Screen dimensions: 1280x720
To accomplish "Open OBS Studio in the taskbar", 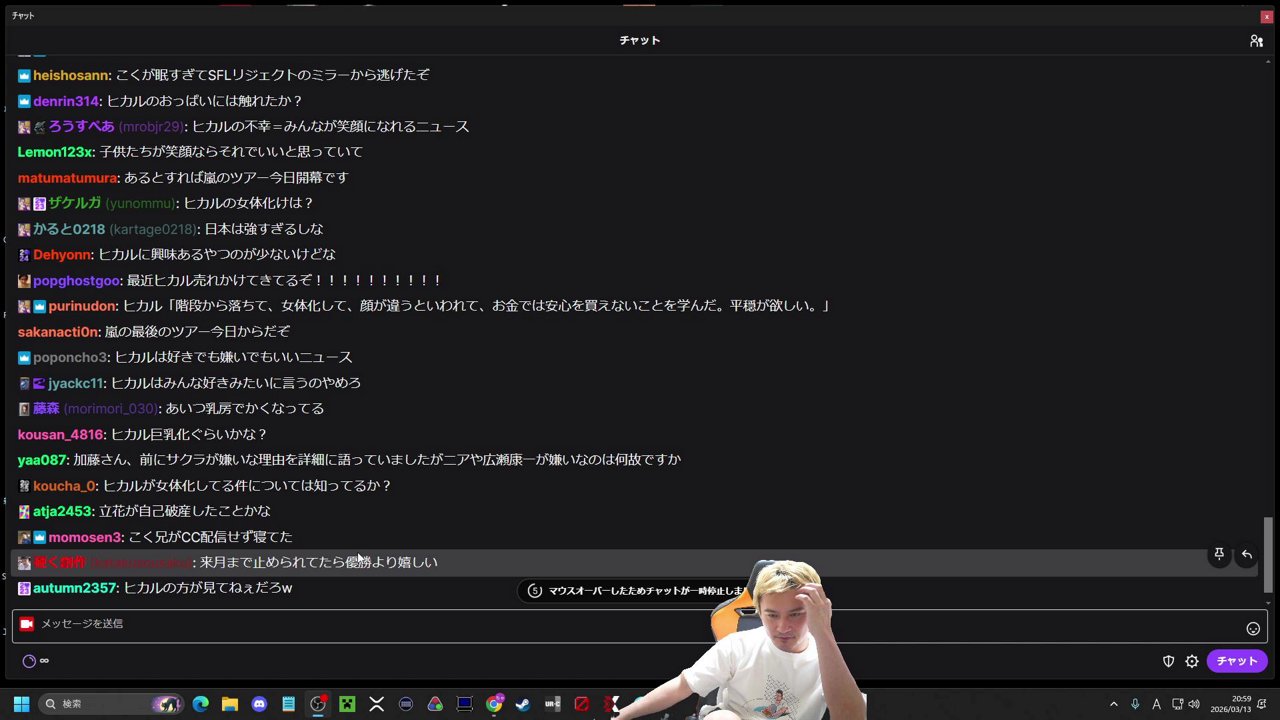I will pyautogui.click(x=318, y=704).
